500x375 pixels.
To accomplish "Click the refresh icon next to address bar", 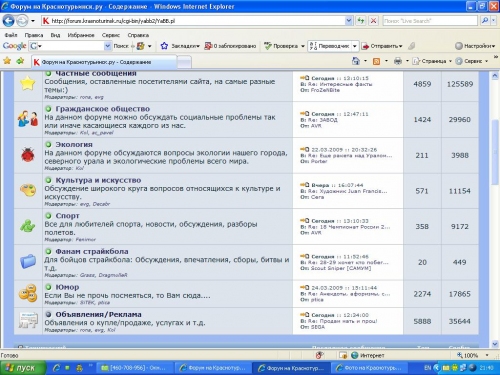I will click(x=361, y=21).
